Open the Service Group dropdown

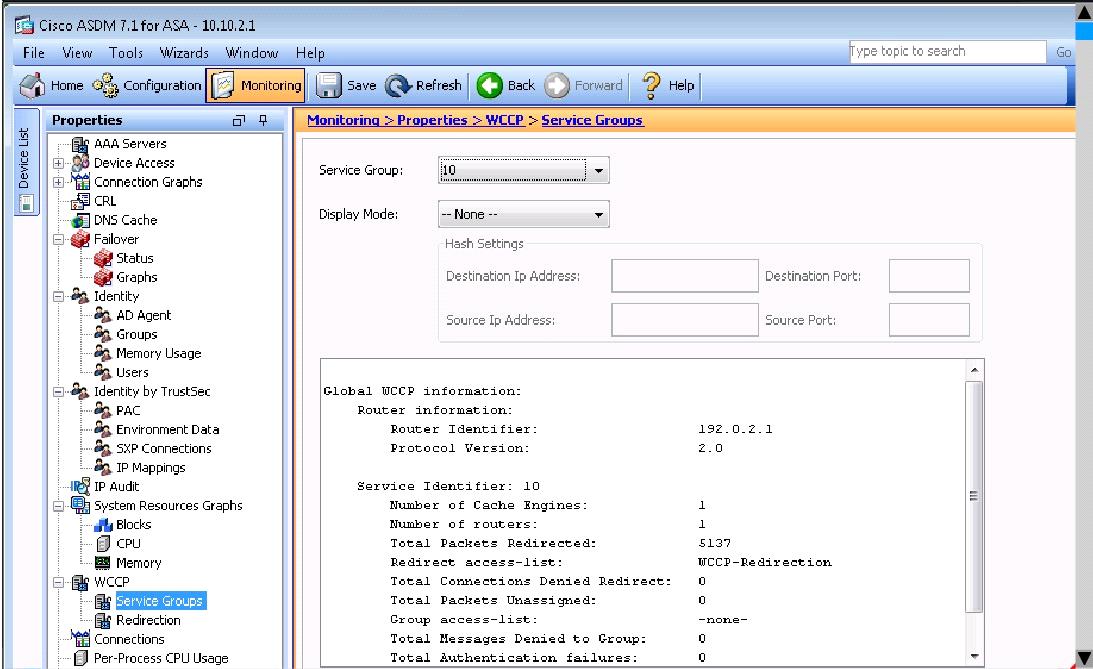(x=598, y=171)
